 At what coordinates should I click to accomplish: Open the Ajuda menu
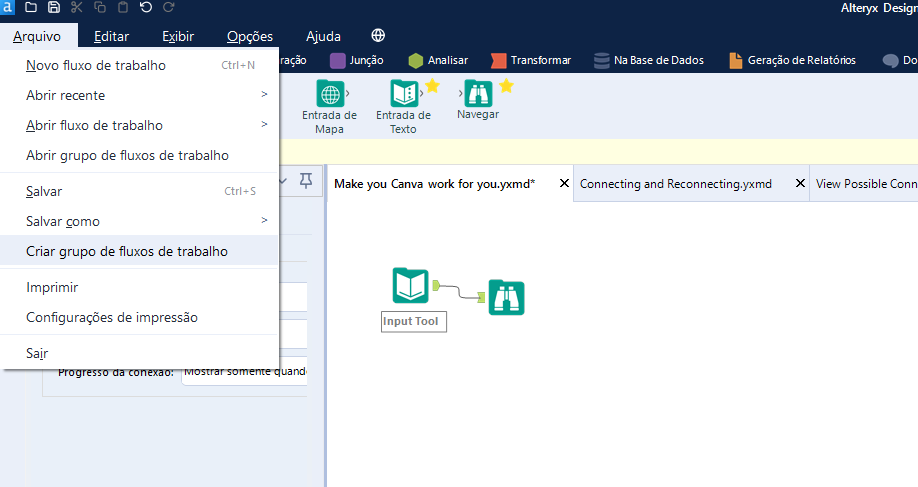pos(323,36)
